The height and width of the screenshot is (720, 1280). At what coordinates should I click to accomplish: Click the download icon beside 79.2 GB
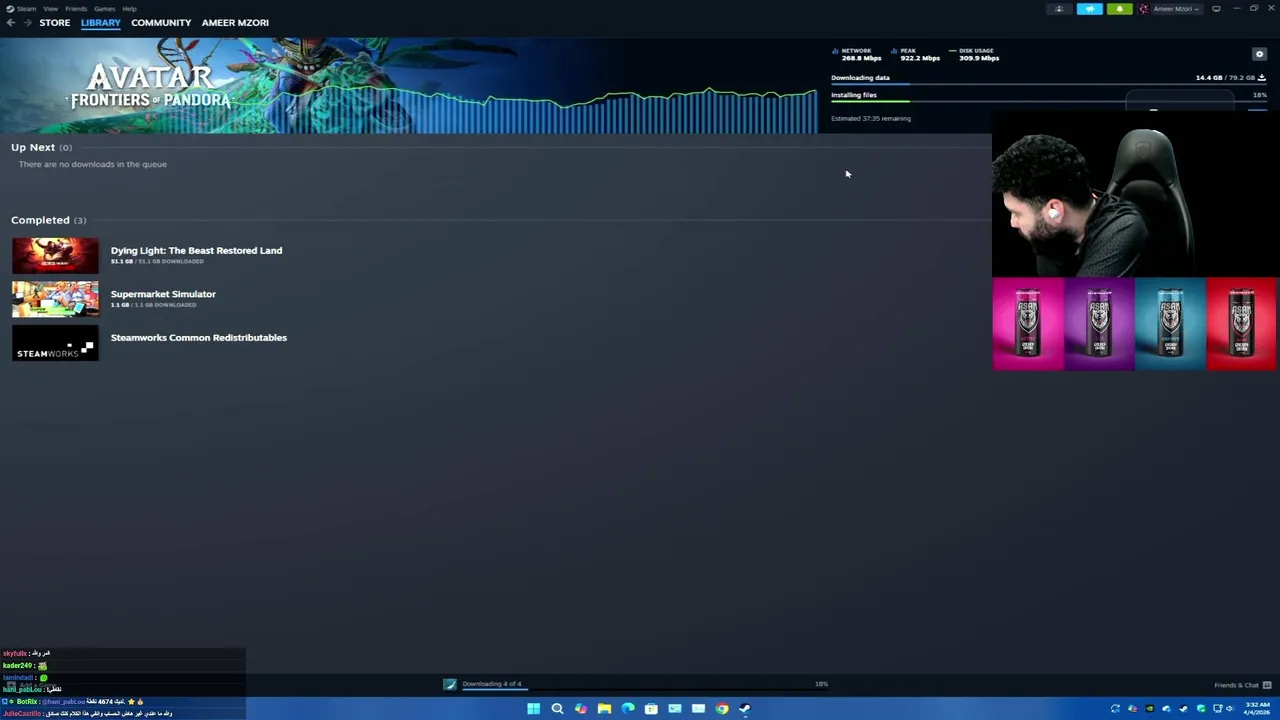[x=1262, y=77]
